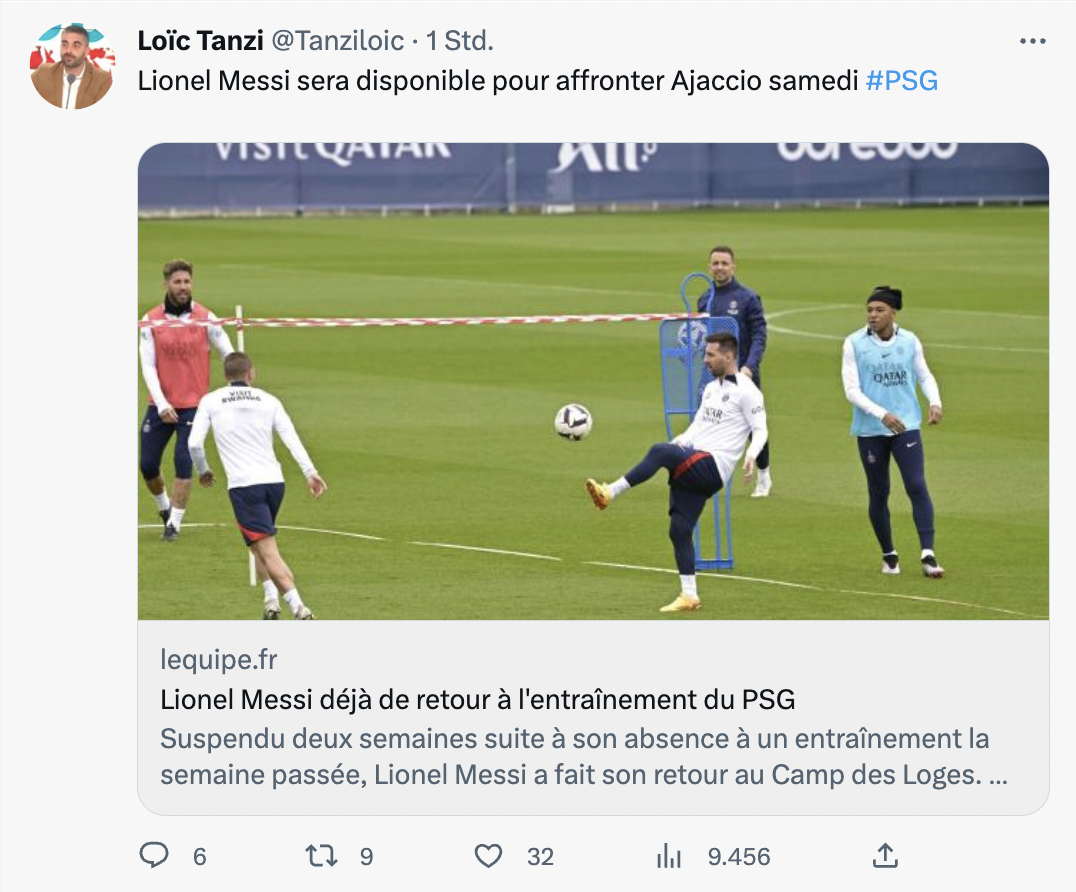The width and height of the screenshot is (1076, 892).
Task: Click the reply speech bubble icon
Action: point(154,856)
